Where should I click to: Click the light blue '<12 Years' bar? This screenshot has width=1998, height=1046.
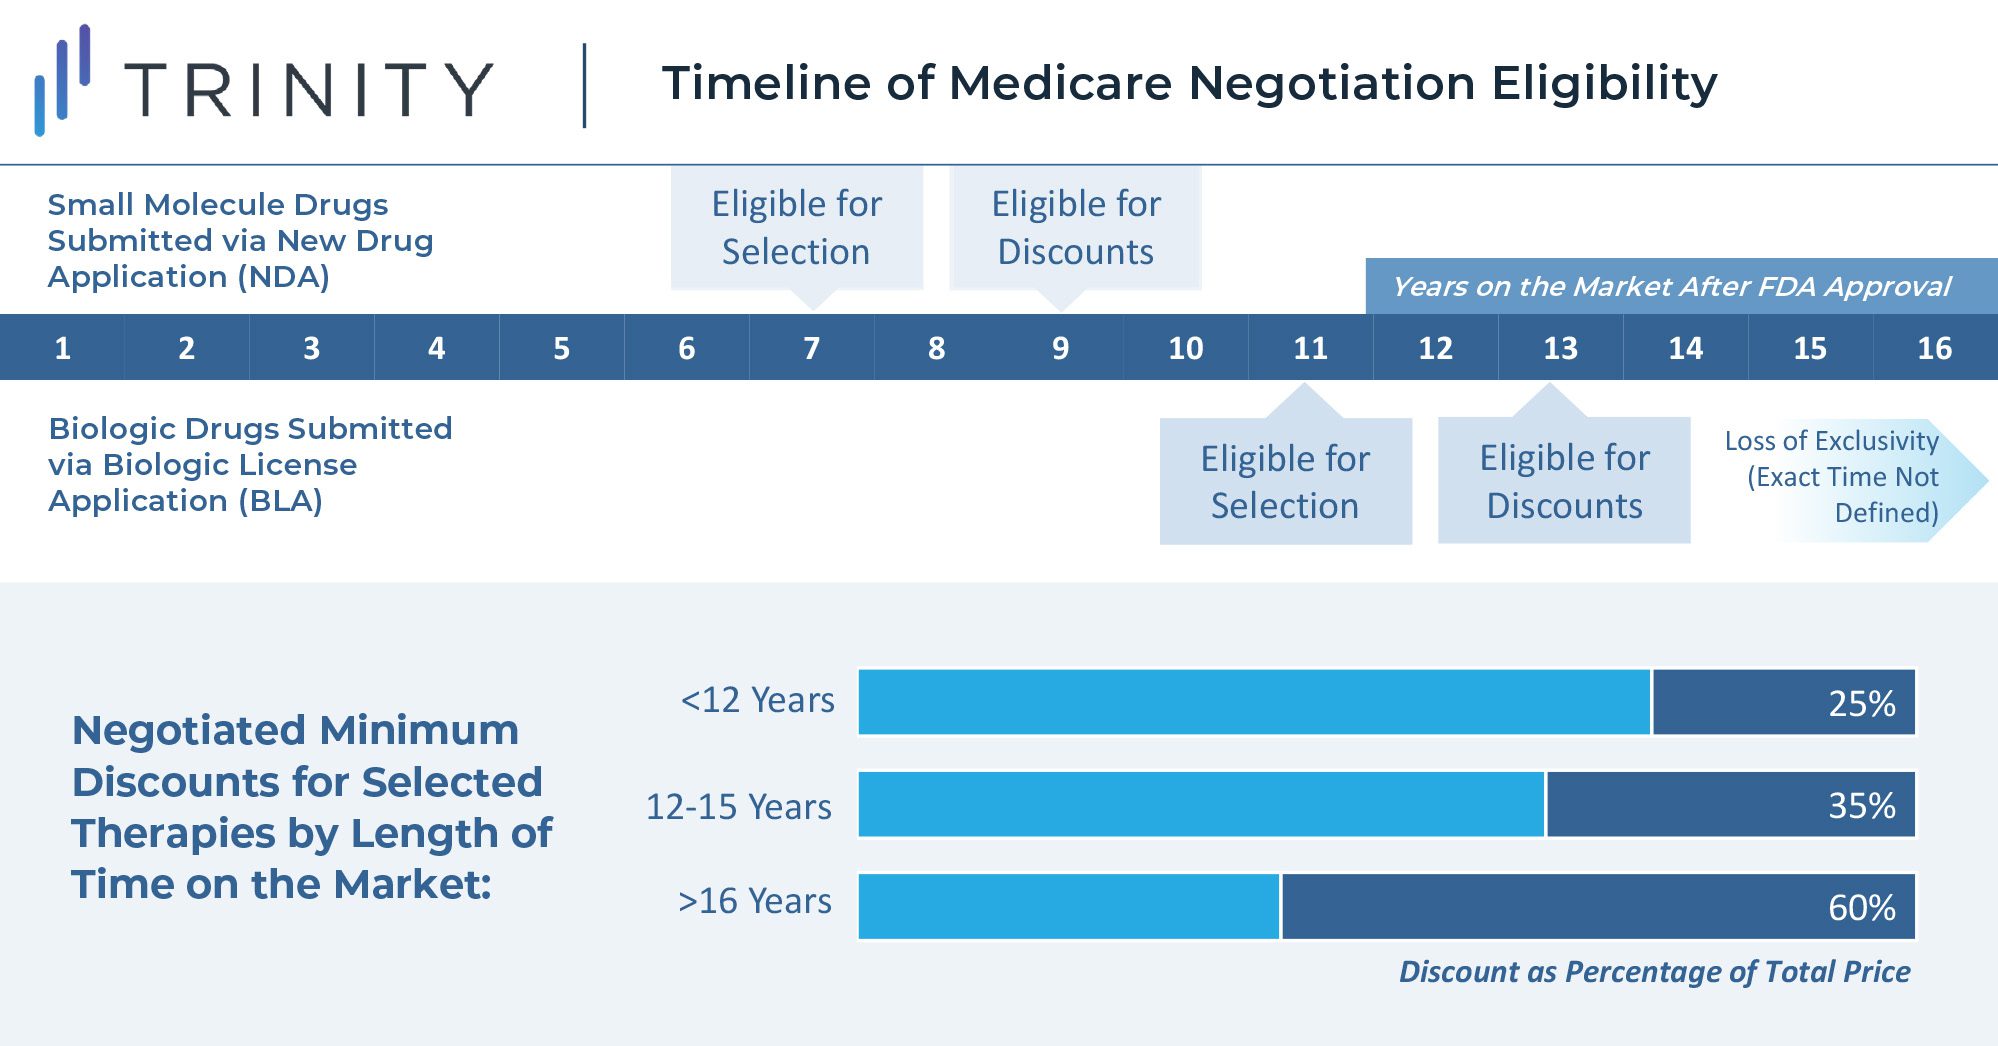(1254, 702)
